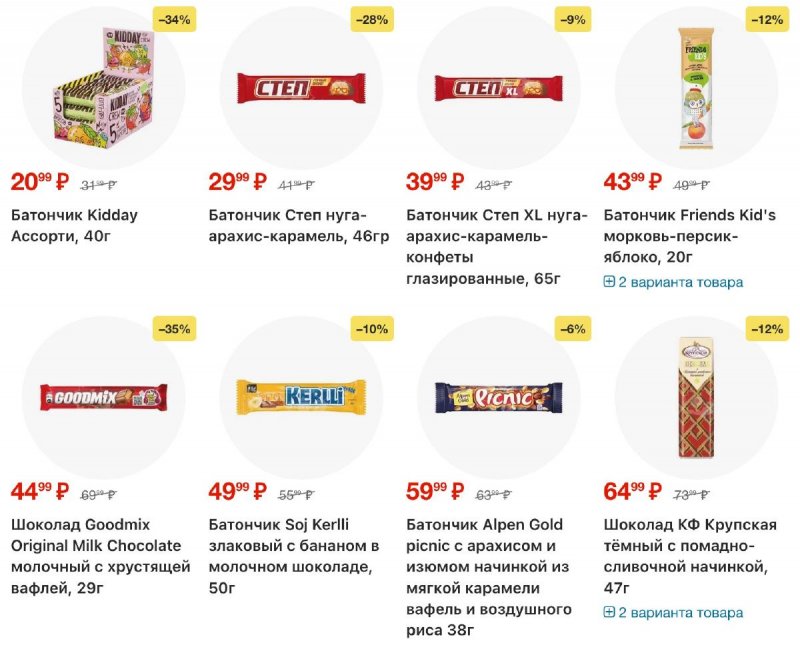Open the Friends Kid's bar image
The height and width of the screenshot is (655, 800).
point(694,88)
